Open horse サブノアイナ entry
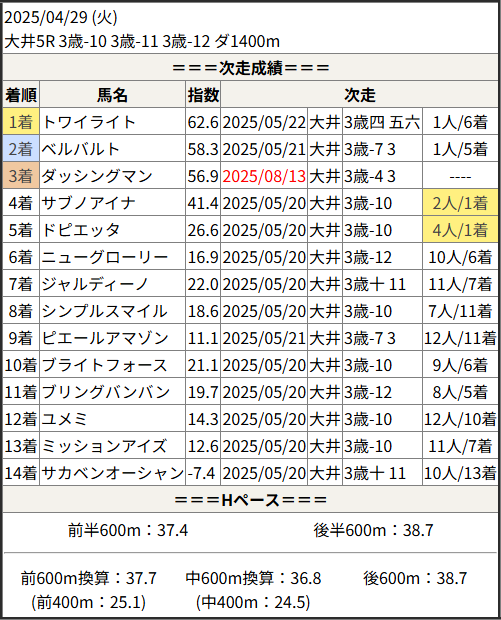The image size is (501, 620). pyautogui.click(x=89, y=203)
